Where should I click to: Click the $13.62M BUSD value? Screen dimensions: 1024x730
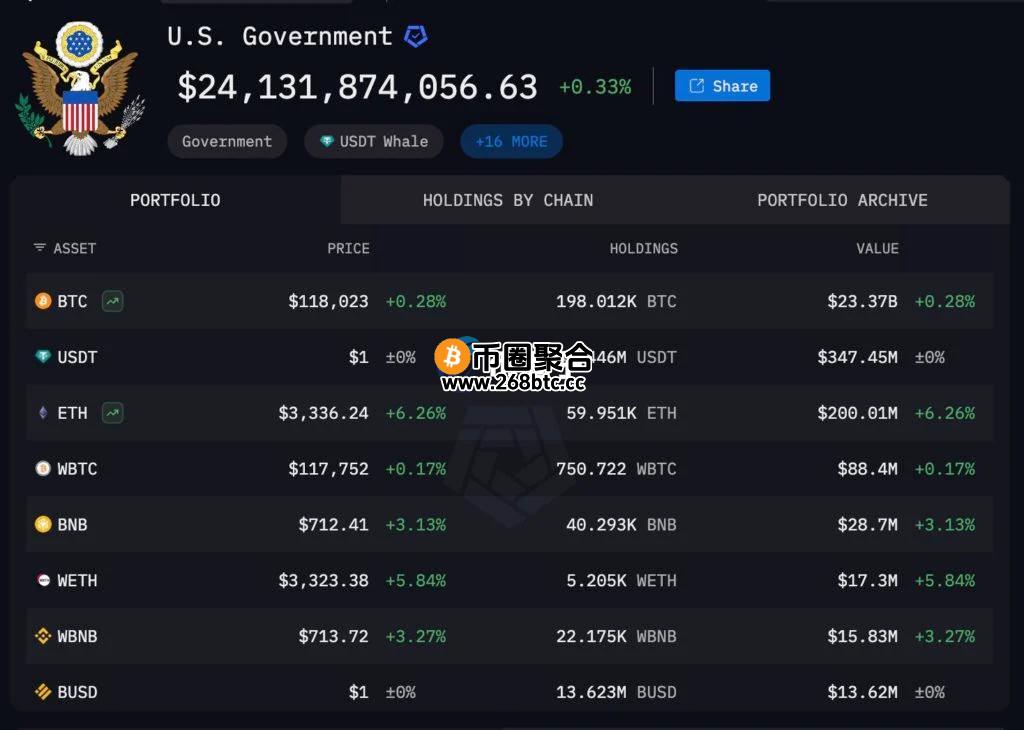click(x=862, y=692)
